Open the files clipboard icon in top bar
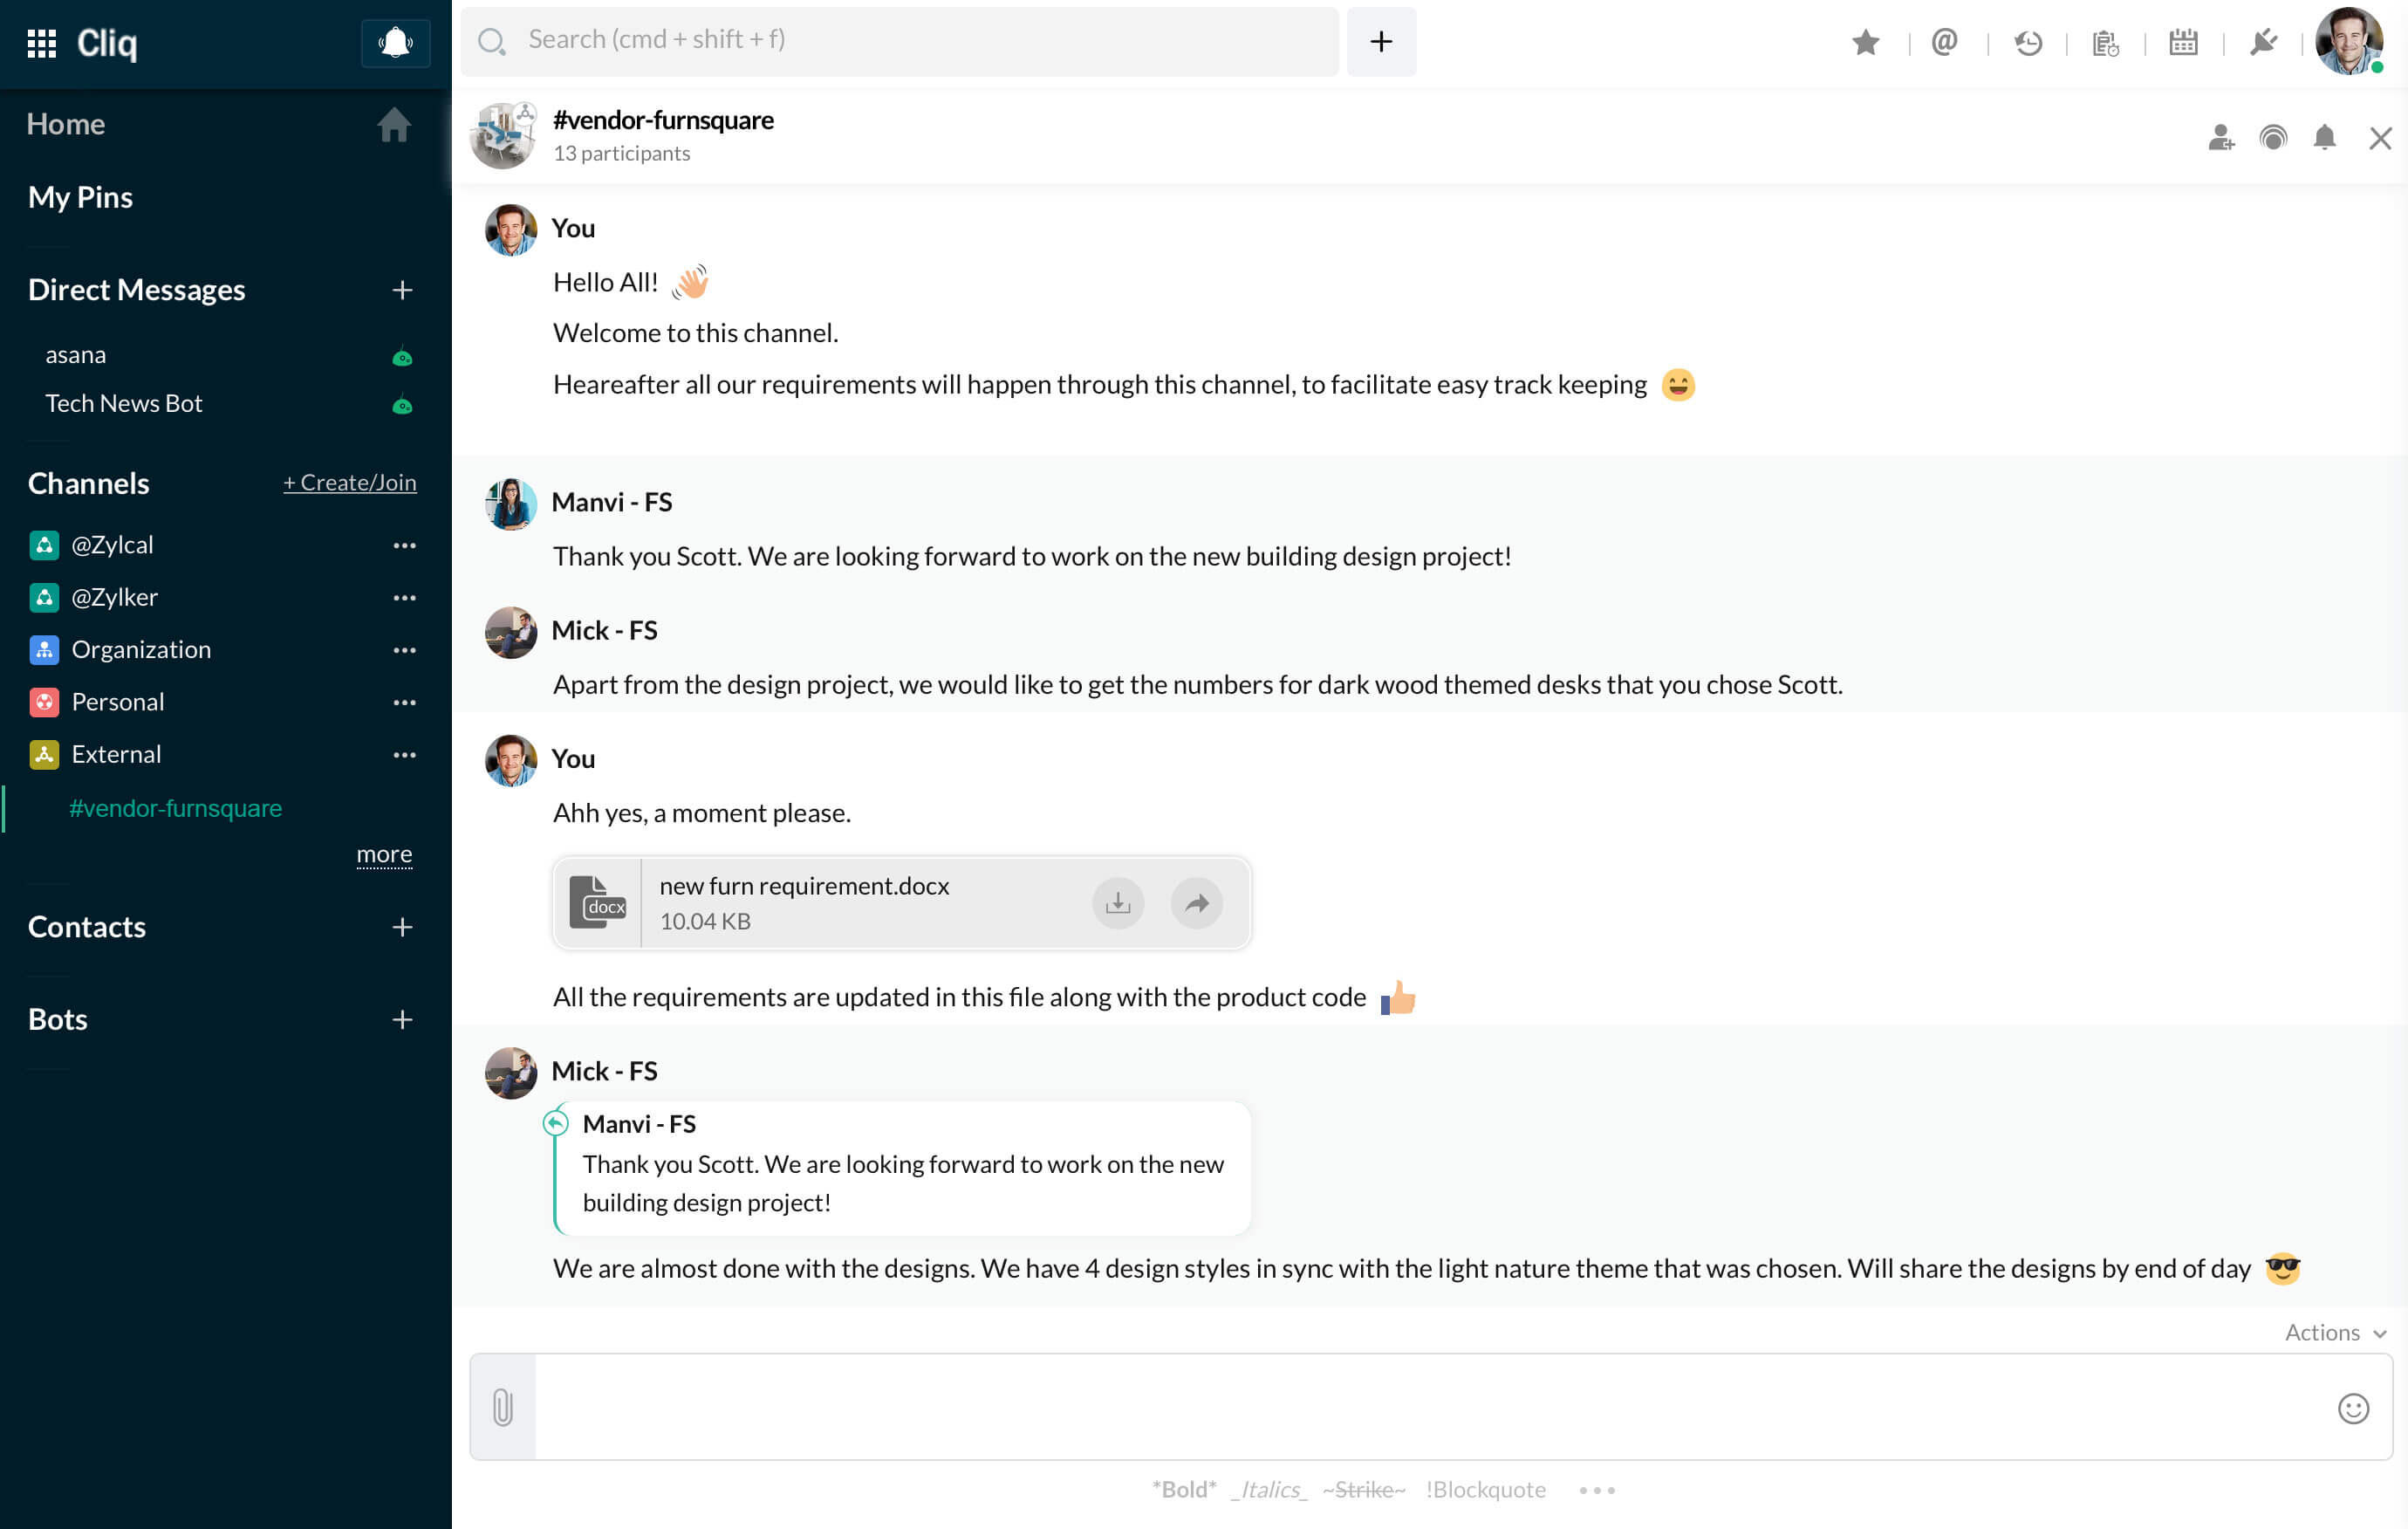Image resolution: width=2408 pixels, height=1529 pixels. [2106, 42]
